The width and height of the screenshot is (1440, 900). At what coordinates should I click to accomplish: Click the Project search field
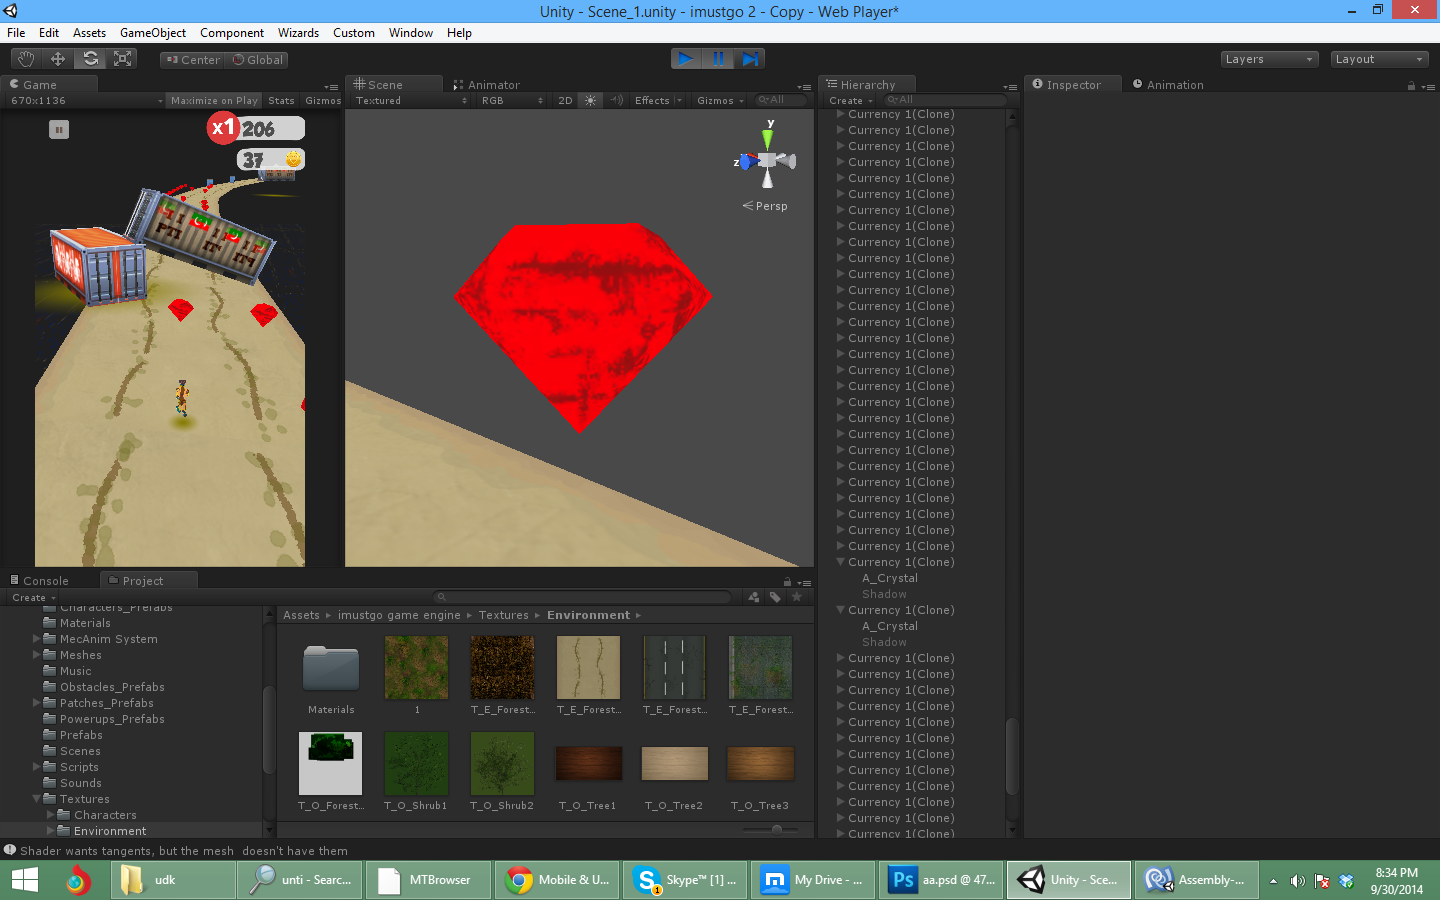[x=583, y=597]
